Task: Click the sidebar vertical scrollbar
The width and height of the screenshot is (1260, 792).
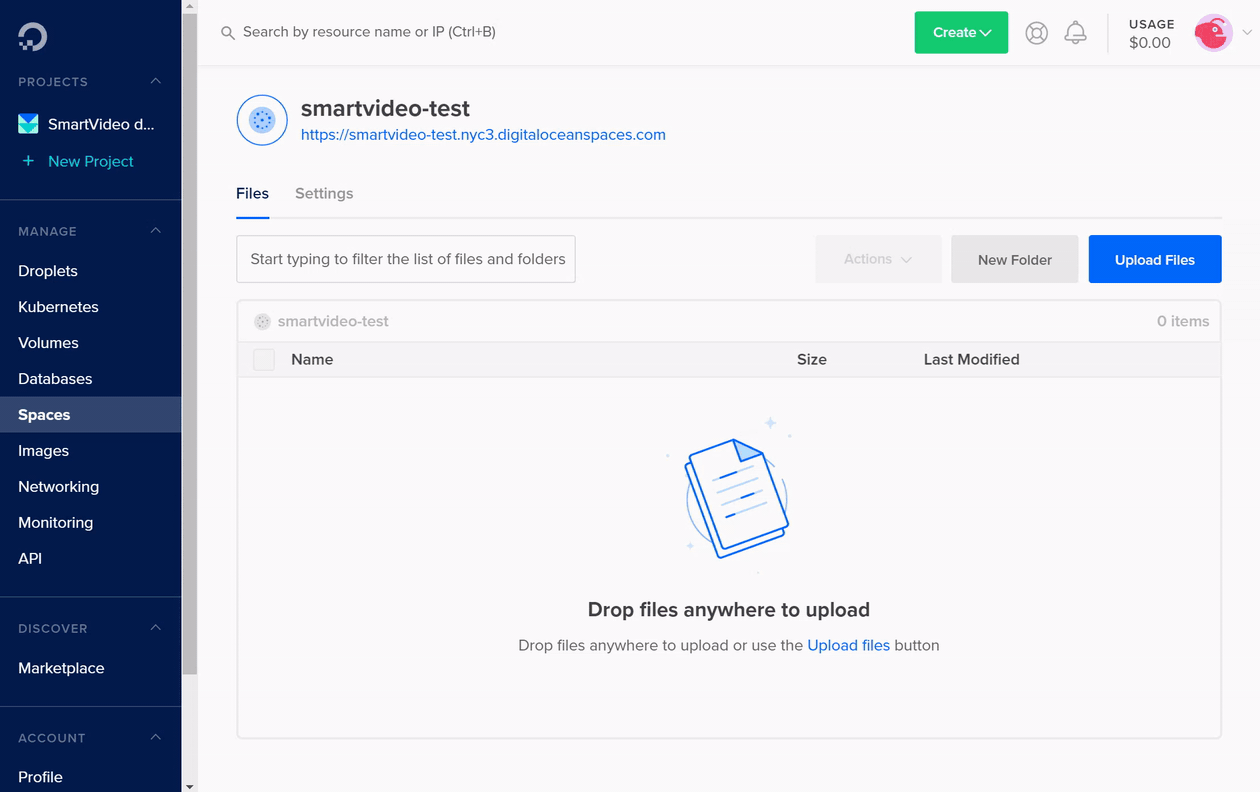Action: click(189, 345)
